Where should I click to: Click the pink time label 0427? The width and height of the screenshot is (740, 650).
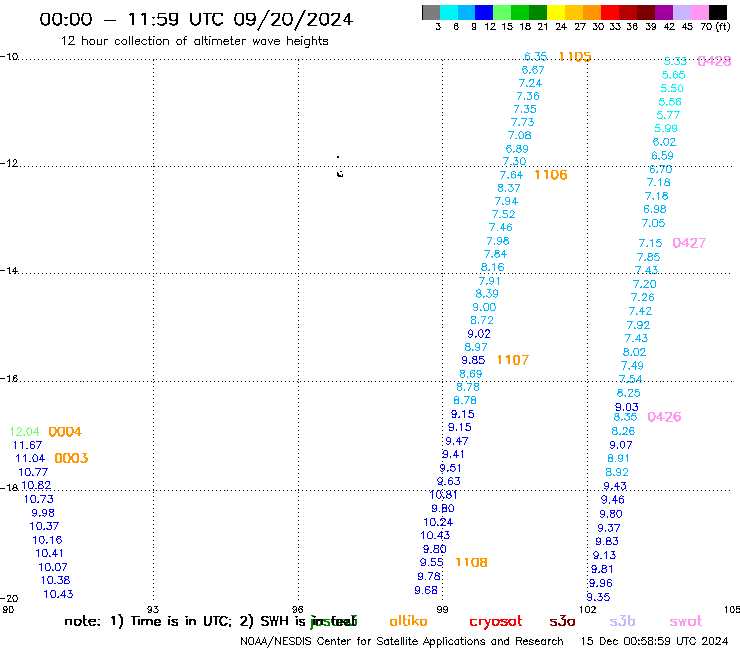(689, 243)
